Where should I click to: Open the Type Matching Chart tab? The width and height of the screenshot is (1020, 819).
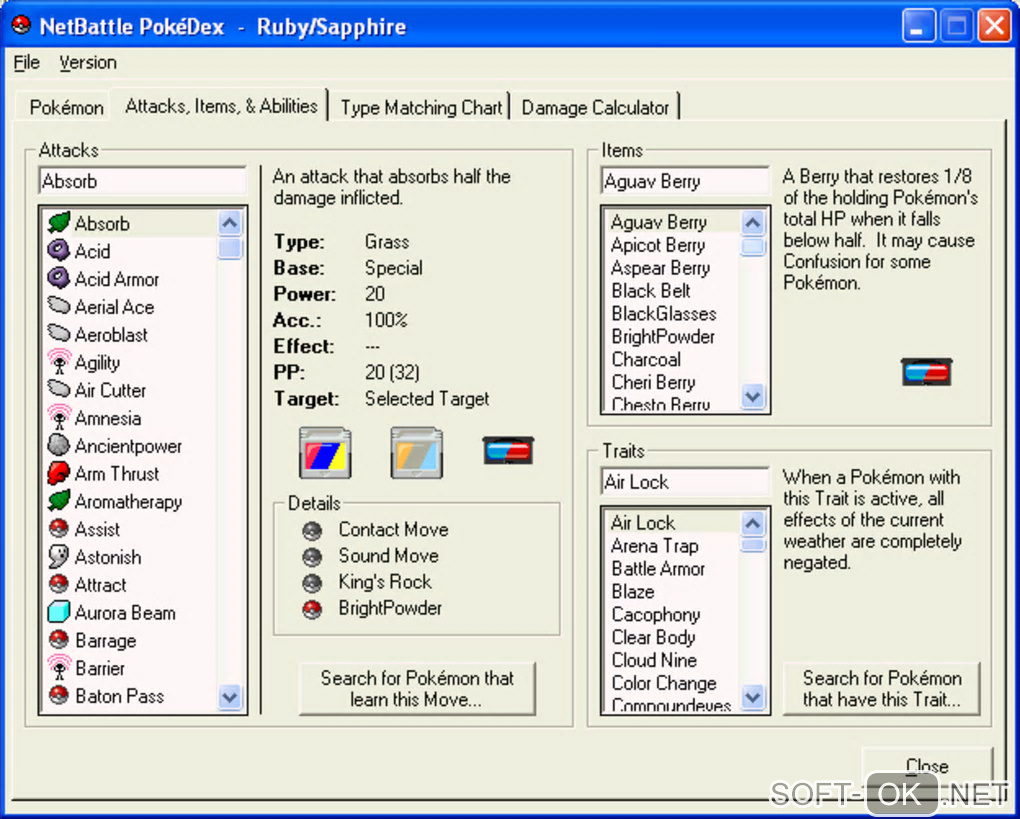pyautogui.click(x=422, y=107)
